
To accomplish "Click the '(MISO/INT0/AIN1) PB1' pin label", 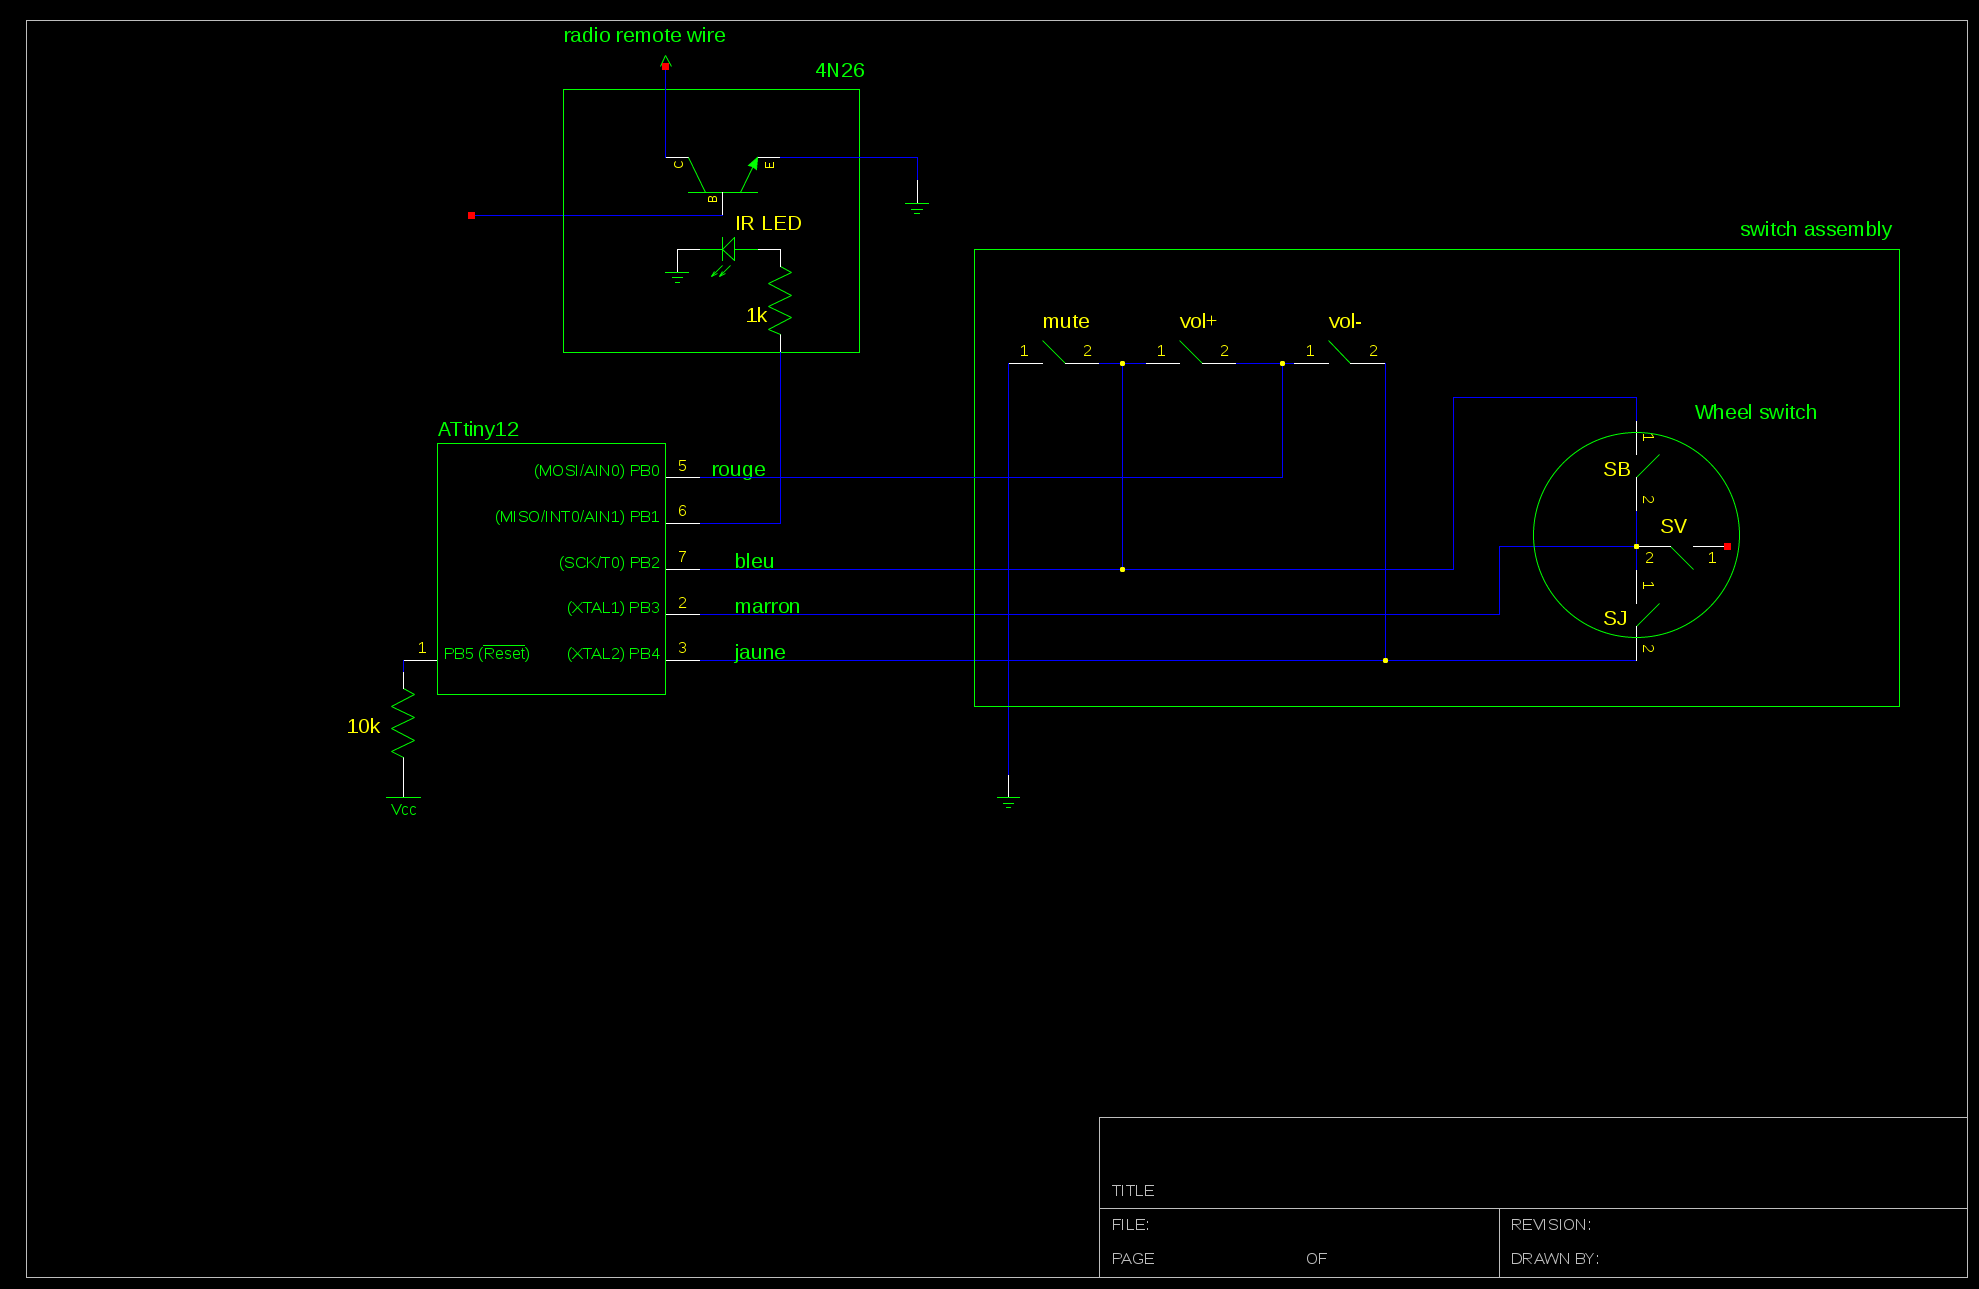I will tap(577, 516).
